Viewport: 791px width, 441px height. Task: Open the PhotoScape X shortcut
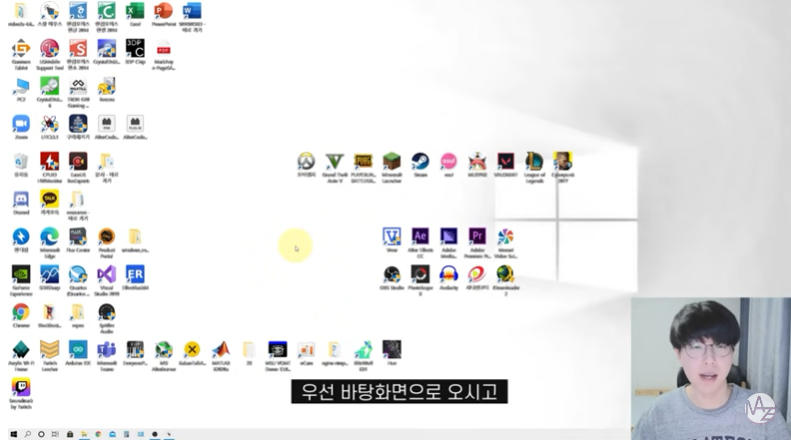pos(420,281)
